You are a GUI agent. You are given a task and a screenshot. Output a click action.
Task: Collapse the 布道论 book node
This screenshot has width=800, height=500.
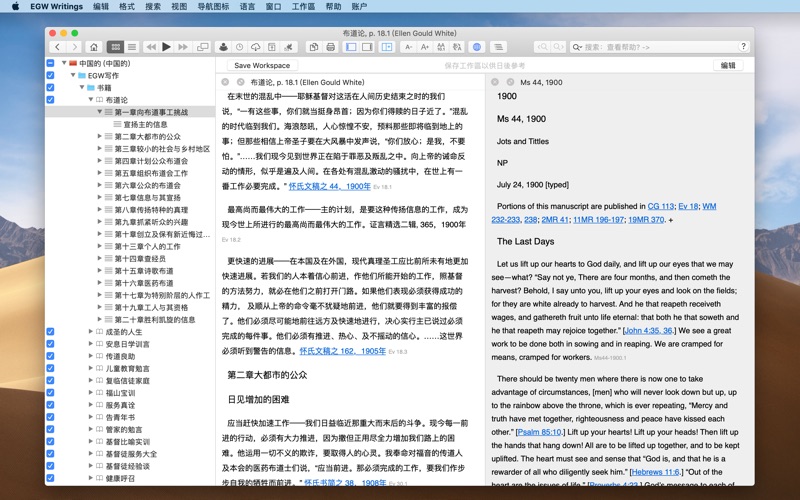[91, 100]
